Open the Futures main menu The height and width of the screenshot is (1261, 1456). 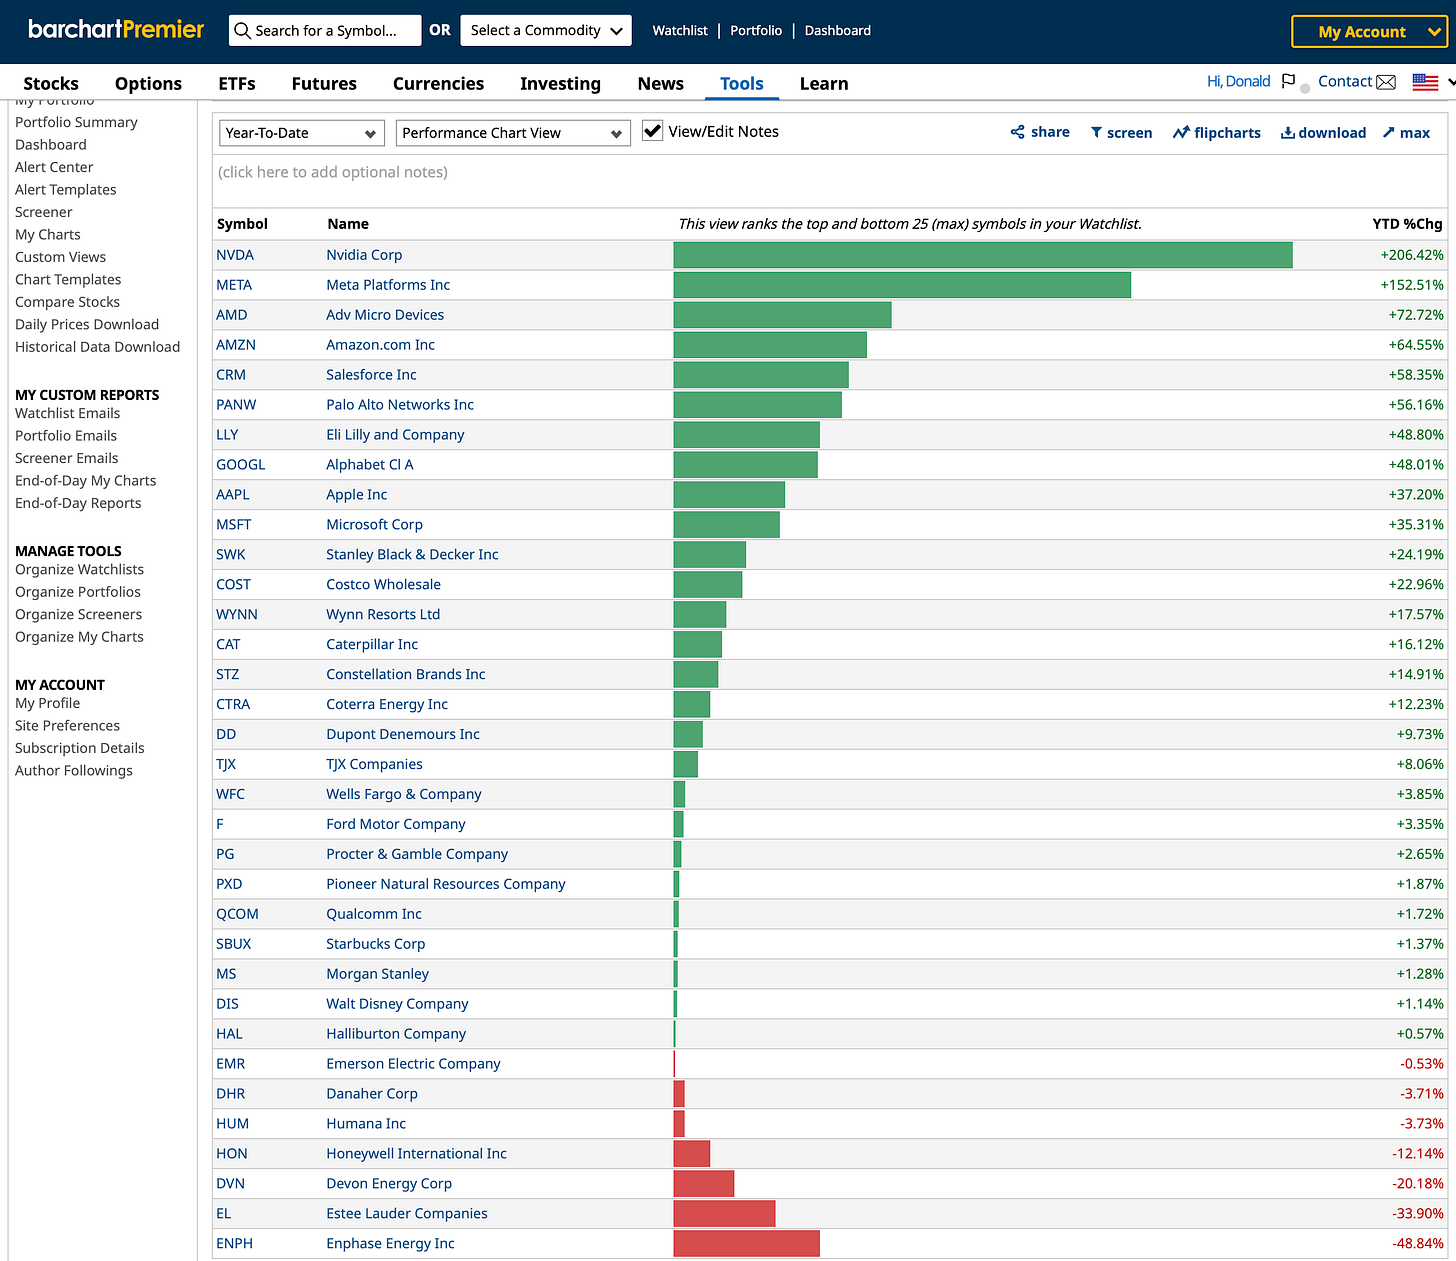(324, 84)
